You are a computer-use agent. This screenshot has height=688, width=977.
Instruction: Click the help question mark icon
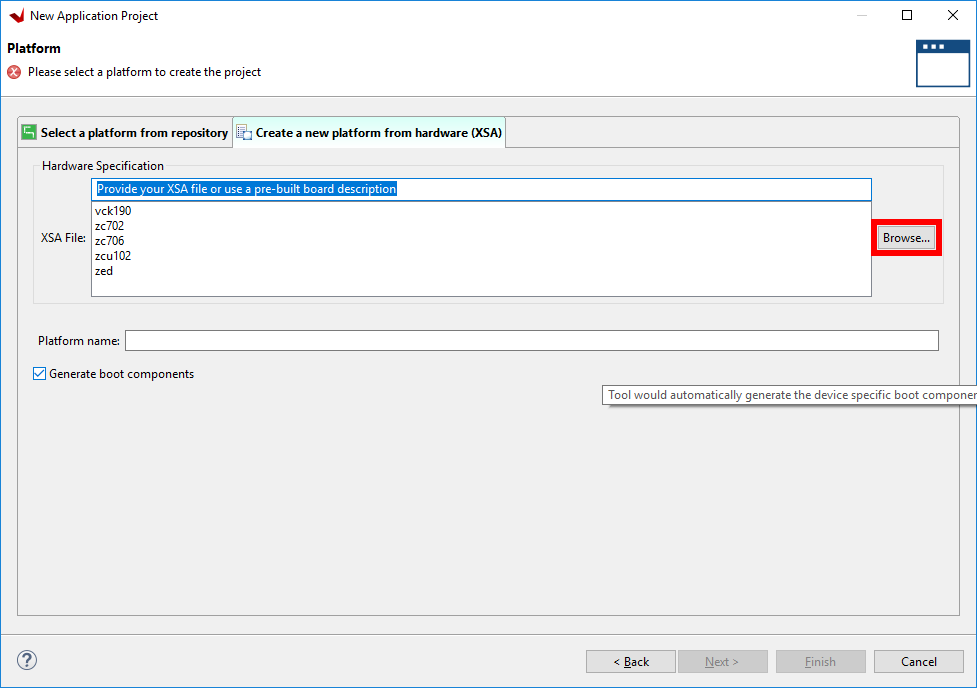(x=27, y=660)
